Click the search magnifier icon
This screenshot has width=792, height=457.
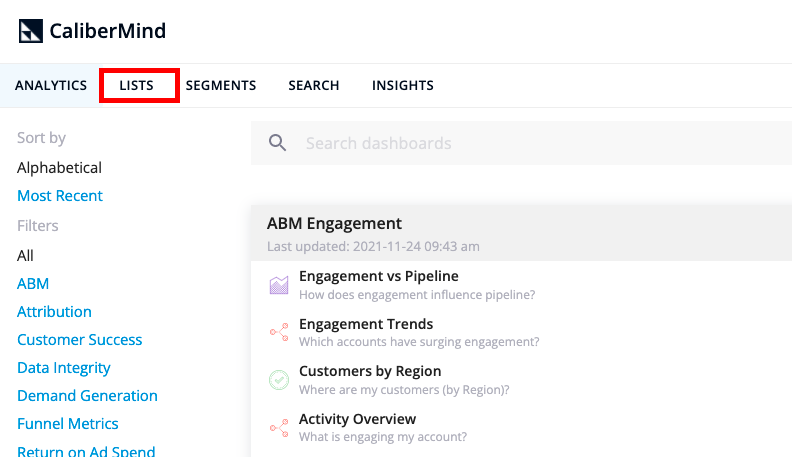pos(277,143)
